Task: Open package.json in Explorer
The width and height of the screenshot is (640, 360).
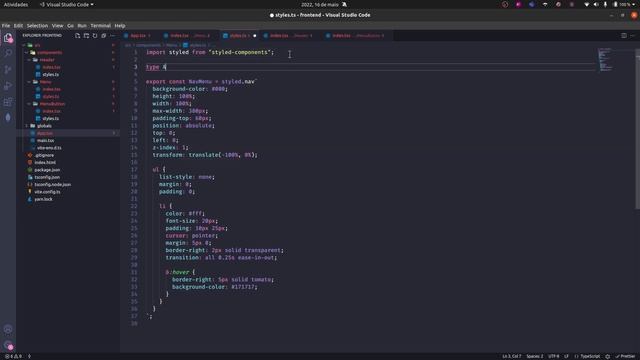Action: 47,170
